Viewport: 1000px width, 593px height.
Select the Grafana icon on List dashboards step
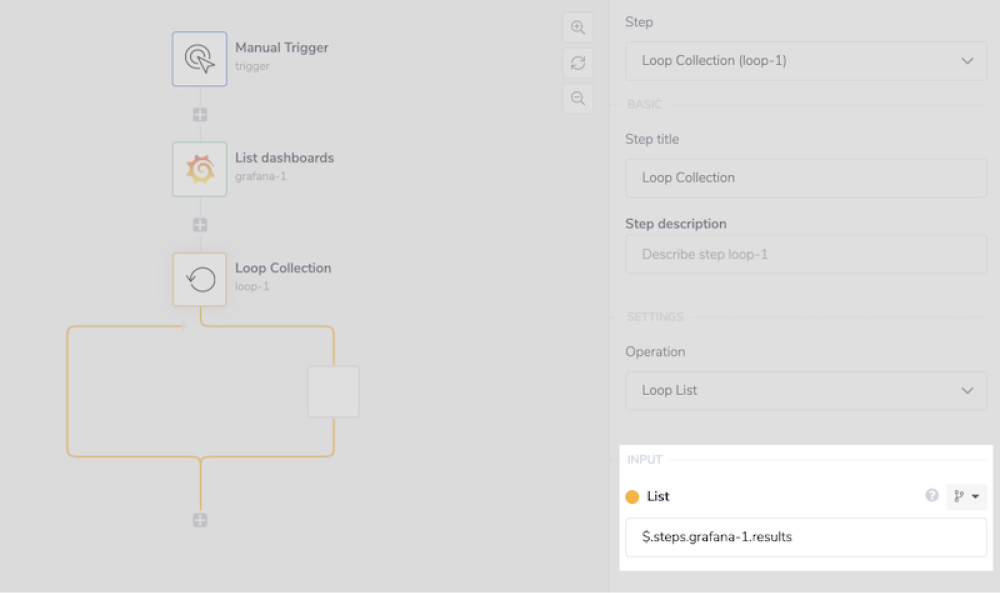[199, 168]
